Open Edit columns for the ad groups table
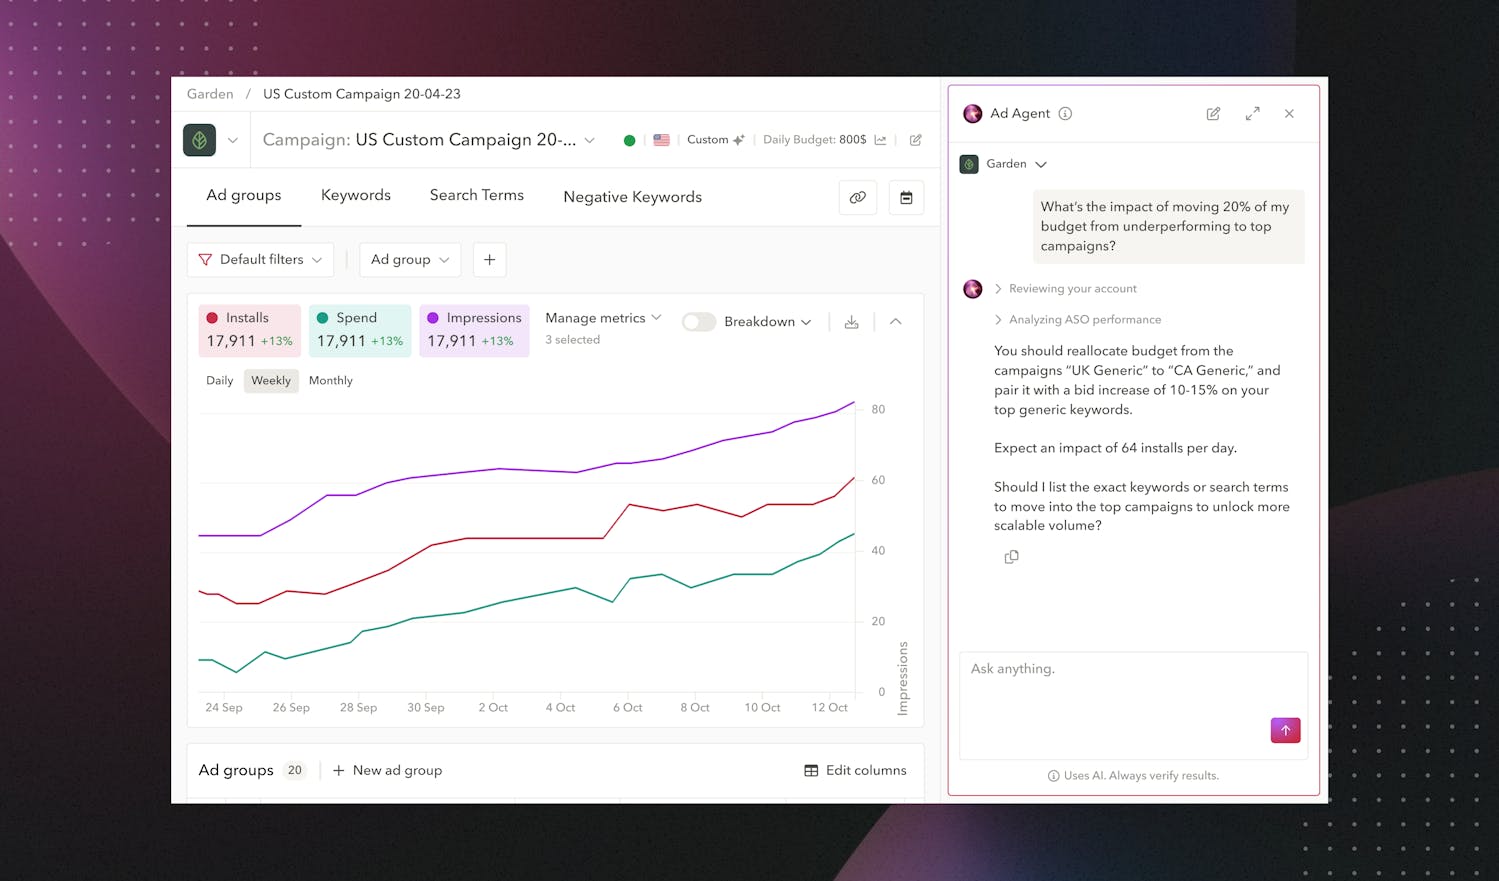This screenshot has height=881, width=1499. pos(855,770)
